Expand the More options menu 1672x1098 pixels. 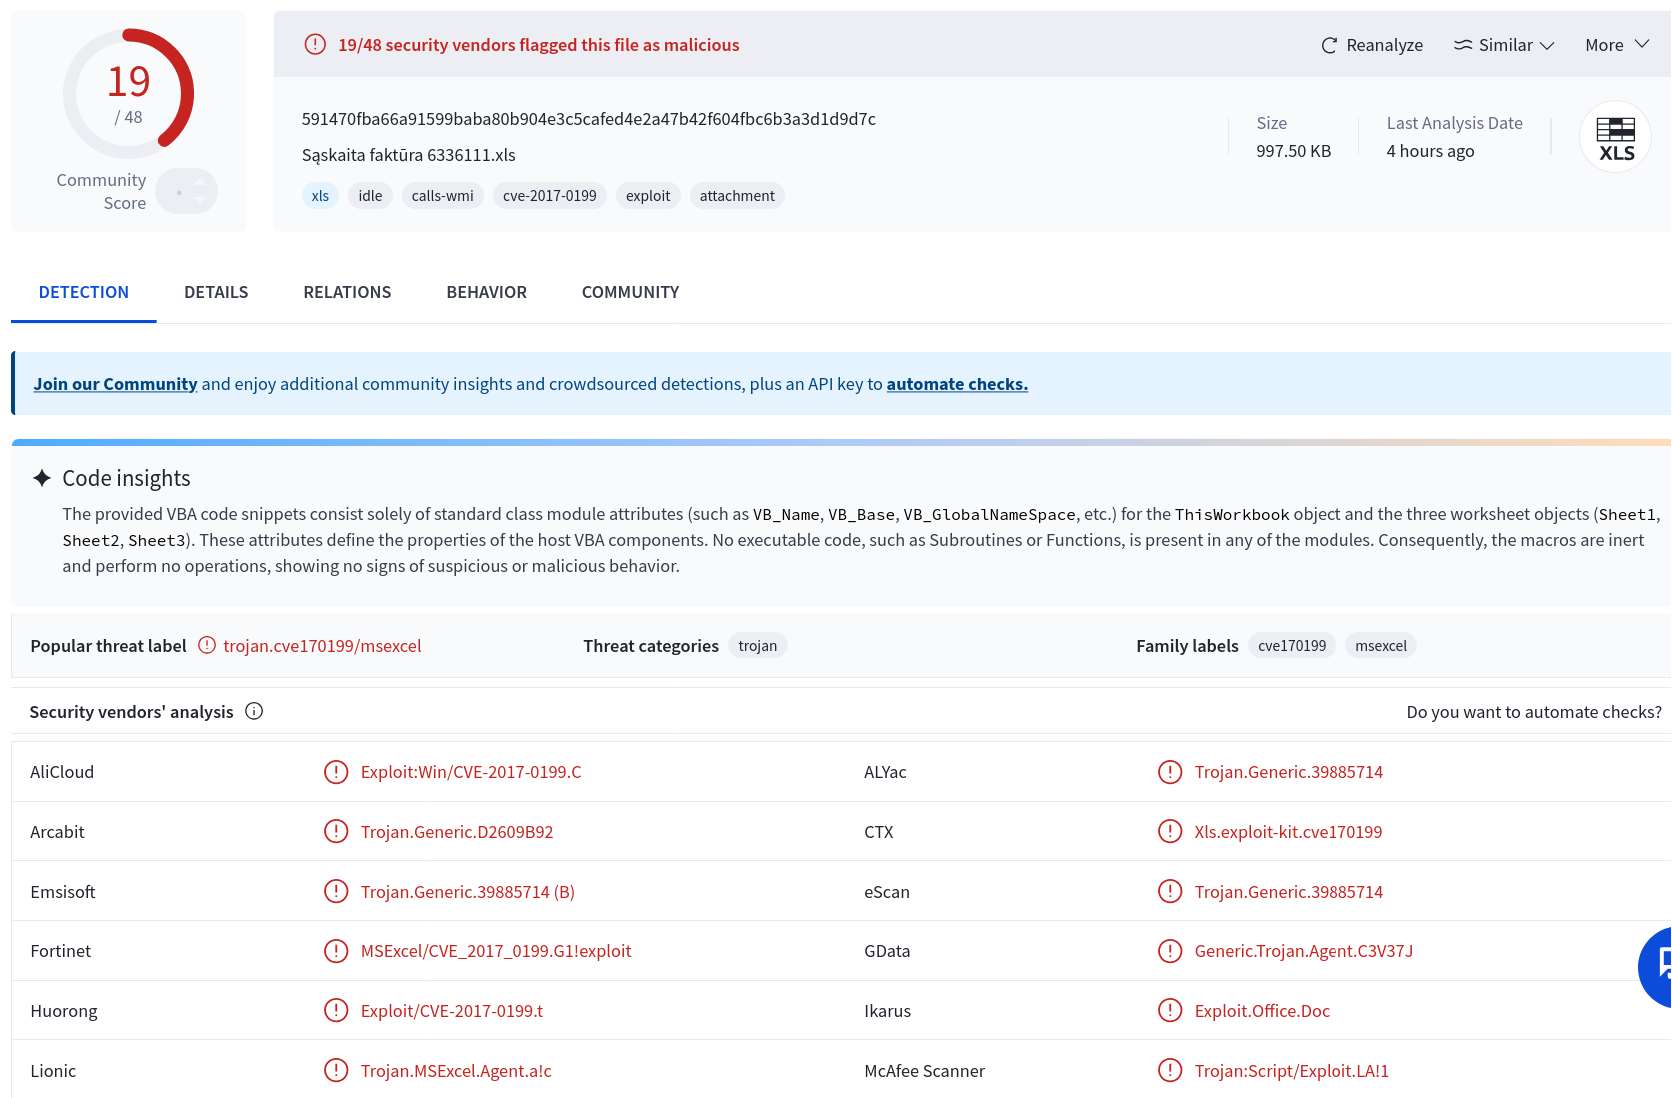(x=1617, y=45)
